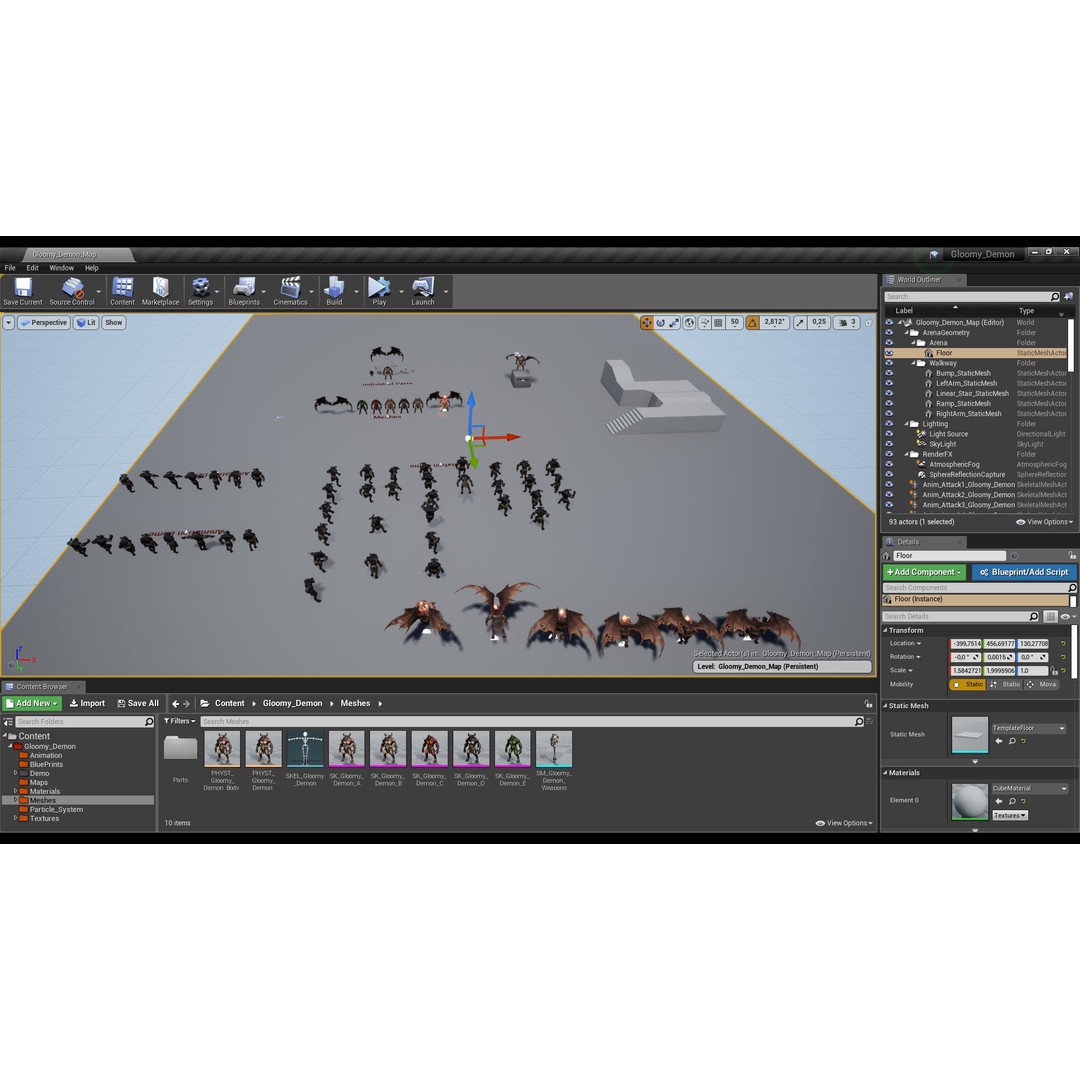Click the Play button in the toolbar
This screenshot has height=1080, width=1080.
pos(380,291)
